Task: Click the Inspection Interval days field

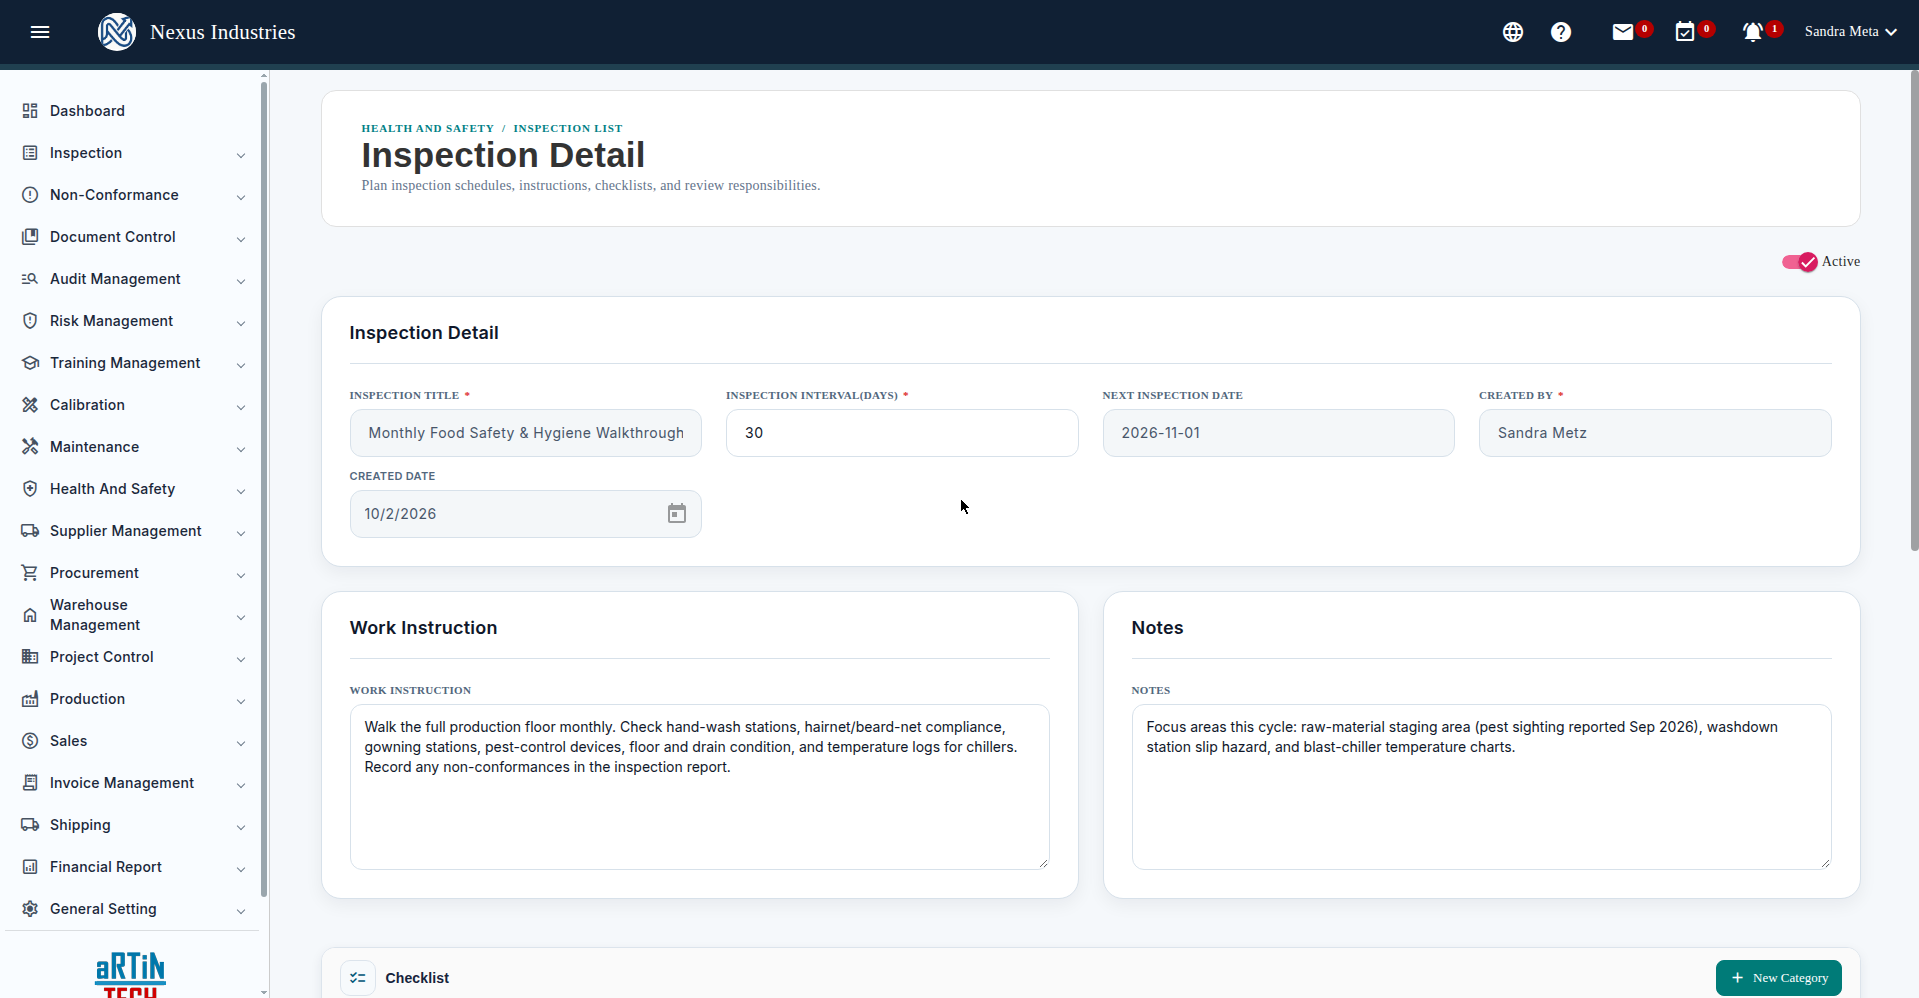Action: click(902, 433)
